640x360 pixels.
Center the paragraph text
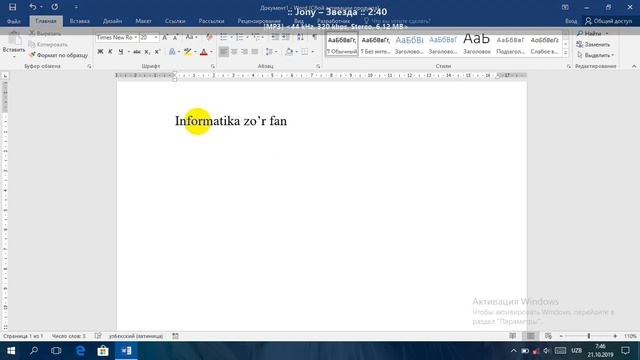(234, 52)
